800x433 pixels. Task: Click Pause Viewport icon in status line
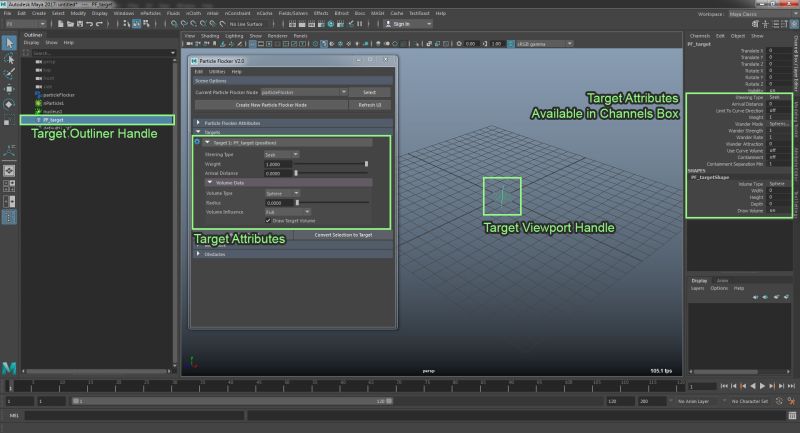coord(360,24)
